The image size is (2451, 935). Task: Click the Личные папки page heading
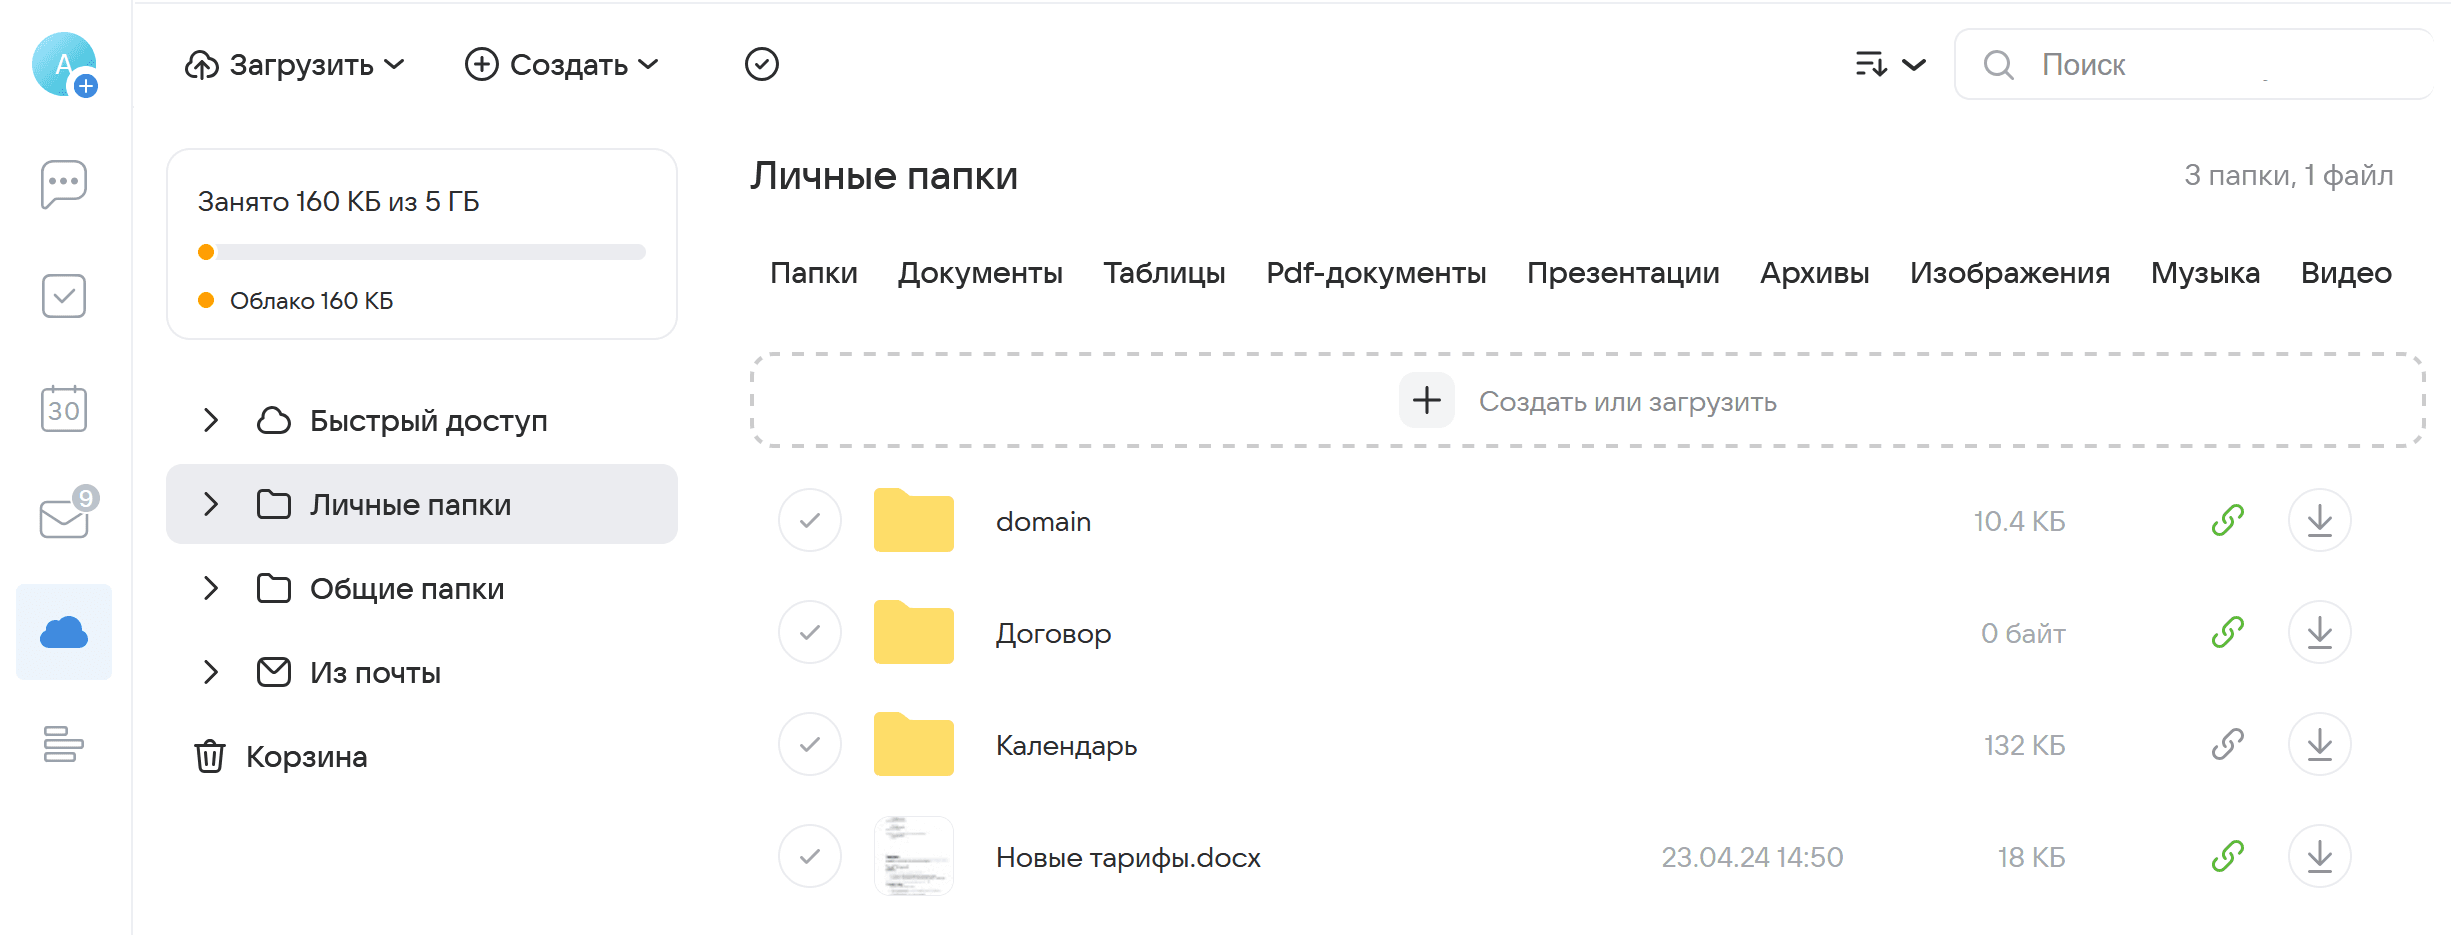pos(884,176)
